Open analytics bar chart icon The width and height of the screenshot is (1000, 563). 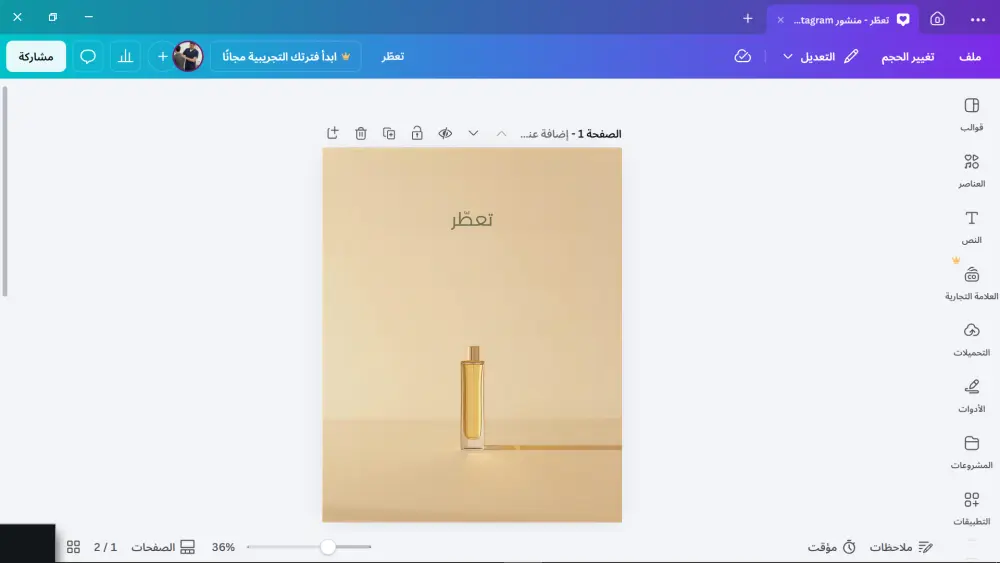point(126,56)
